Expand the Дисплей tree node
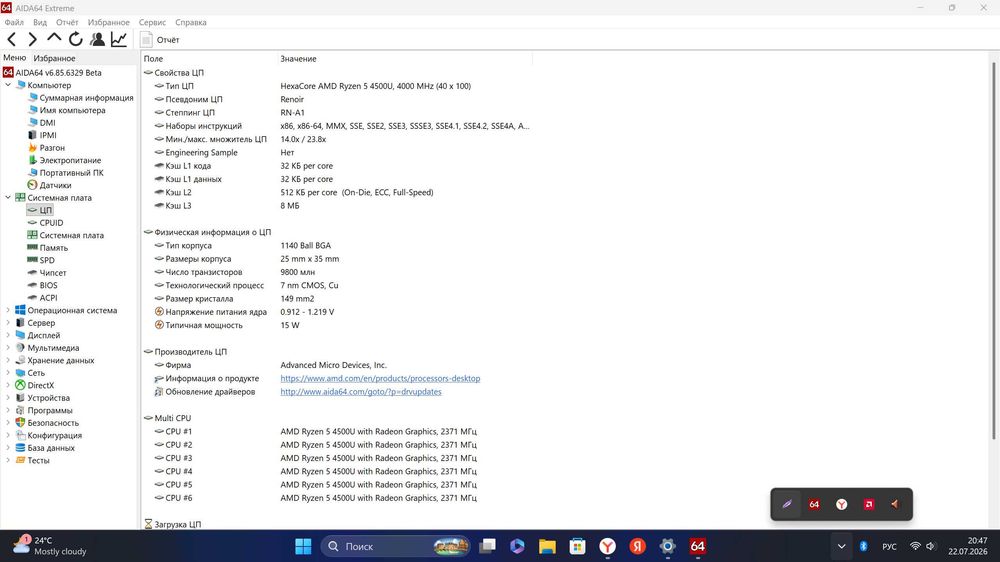This screenshot has height=562, width=1000. pos(8,335)
